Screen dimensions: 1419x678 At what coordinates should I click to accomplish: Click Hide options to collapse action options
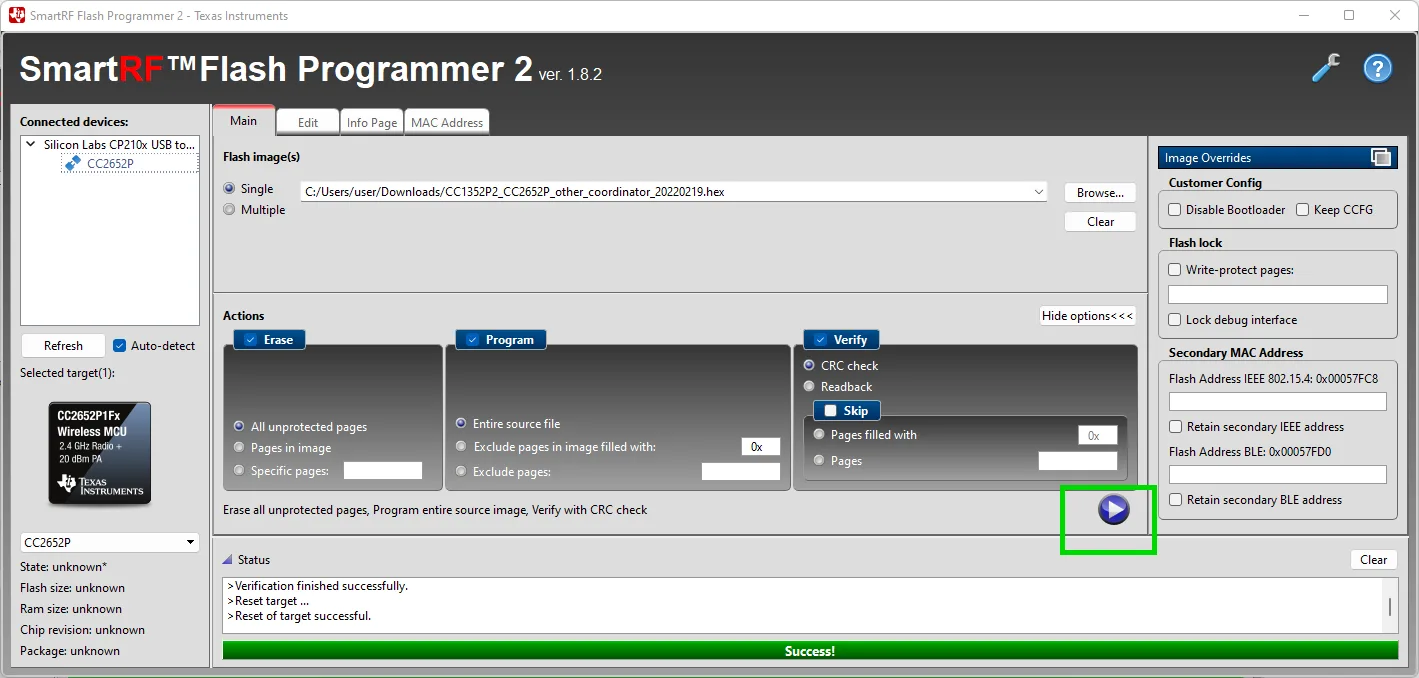1087,316
